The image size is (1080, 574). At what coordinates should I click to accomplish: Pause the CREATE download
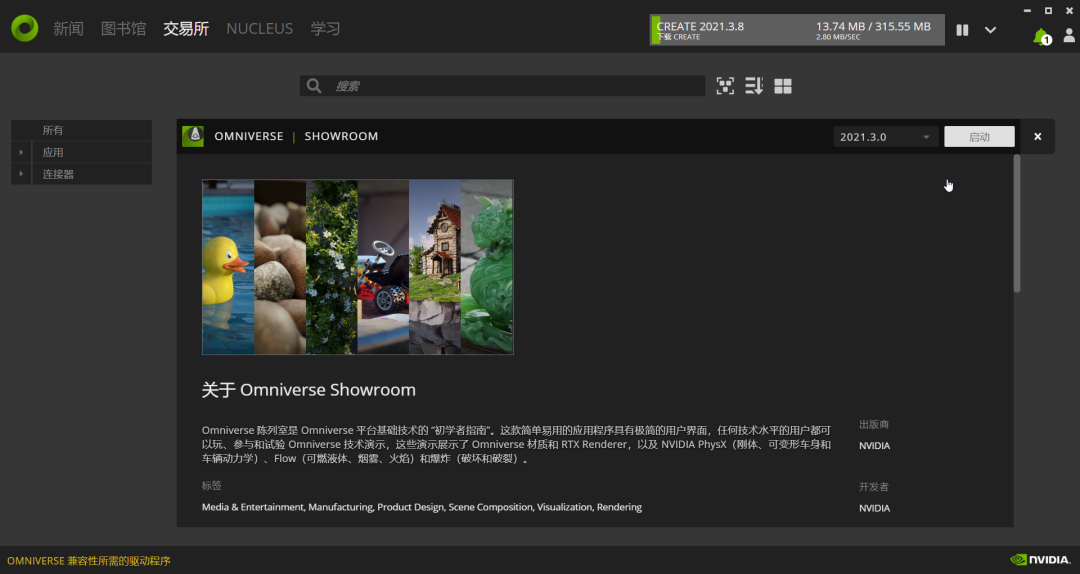pyautogui.click(x=962, y=30)
